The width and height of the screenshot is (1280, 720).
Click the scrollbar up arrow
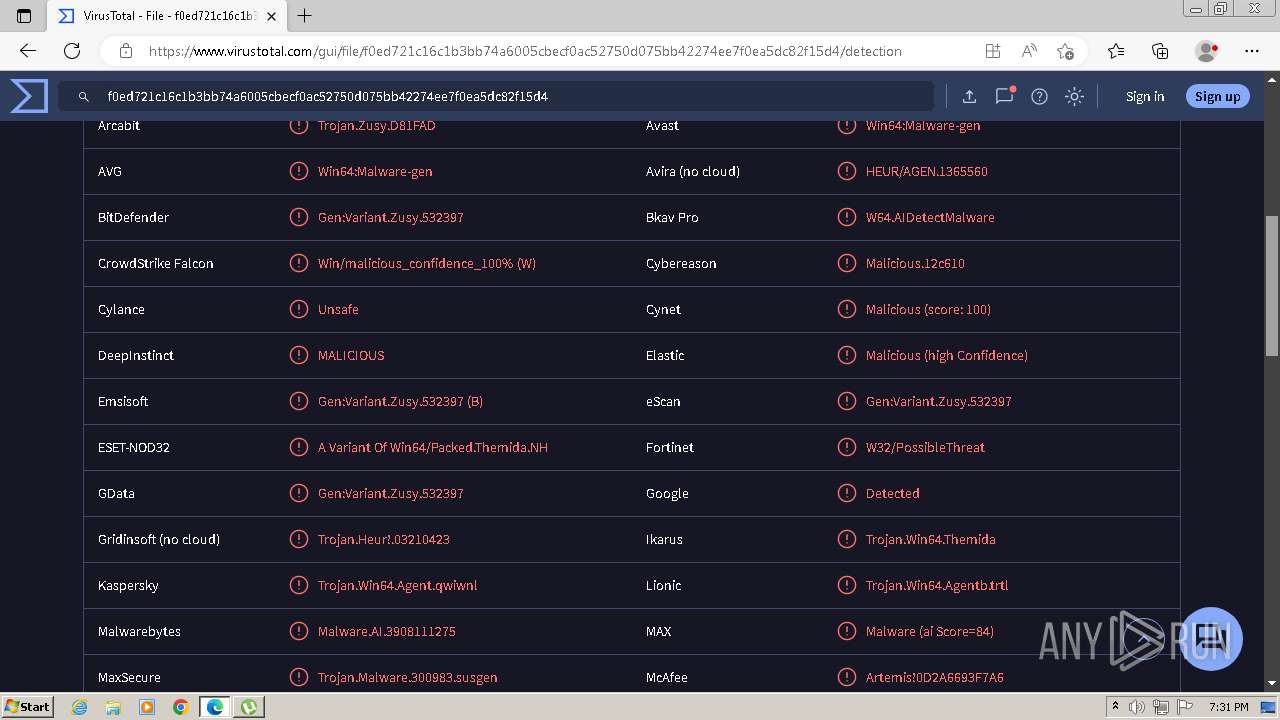coord(1272,79)
